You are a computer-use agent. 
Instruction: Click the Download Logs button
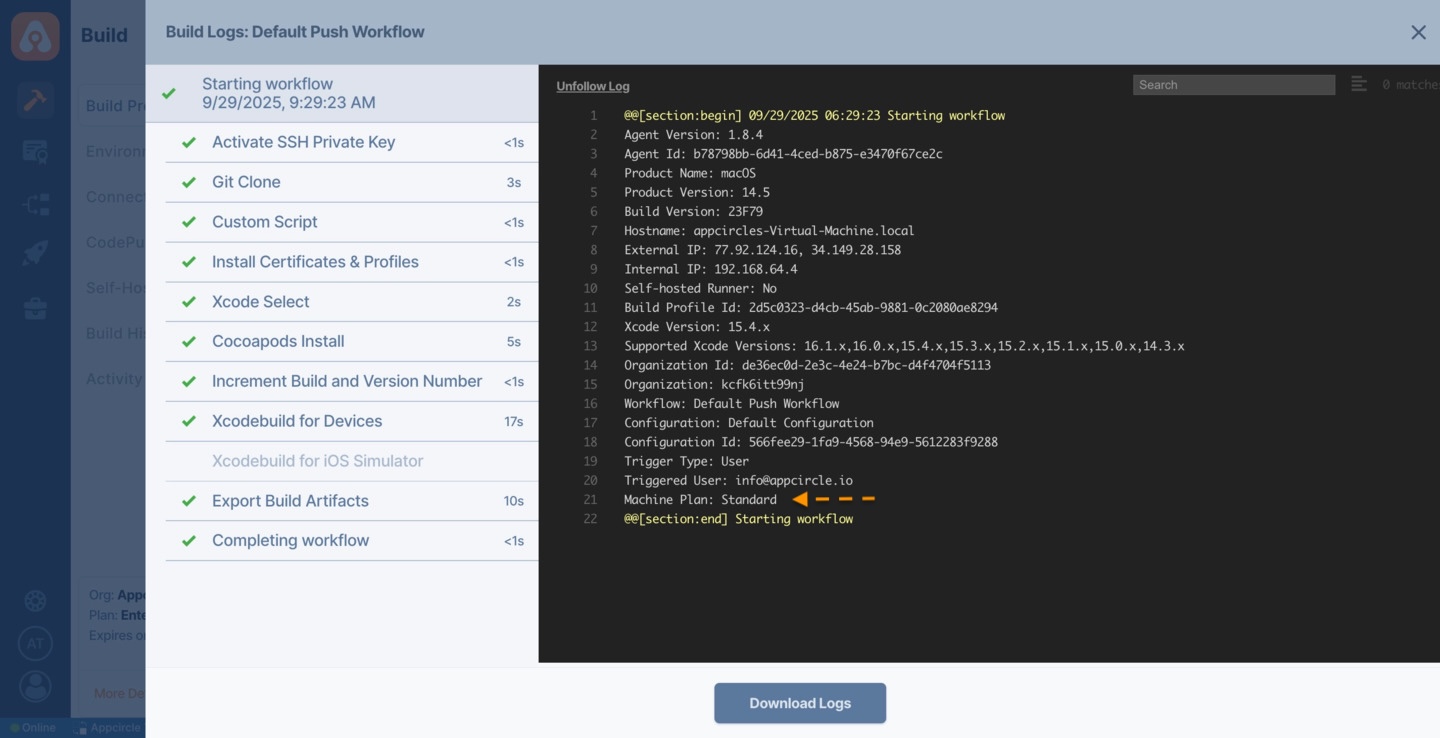(x=799, y=703)
